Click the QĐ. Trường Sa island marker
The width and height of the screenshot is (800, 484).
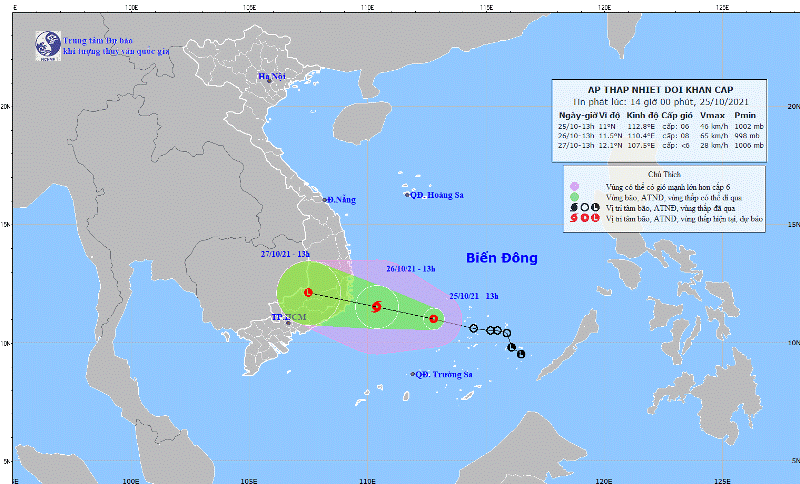pos(412,374)
